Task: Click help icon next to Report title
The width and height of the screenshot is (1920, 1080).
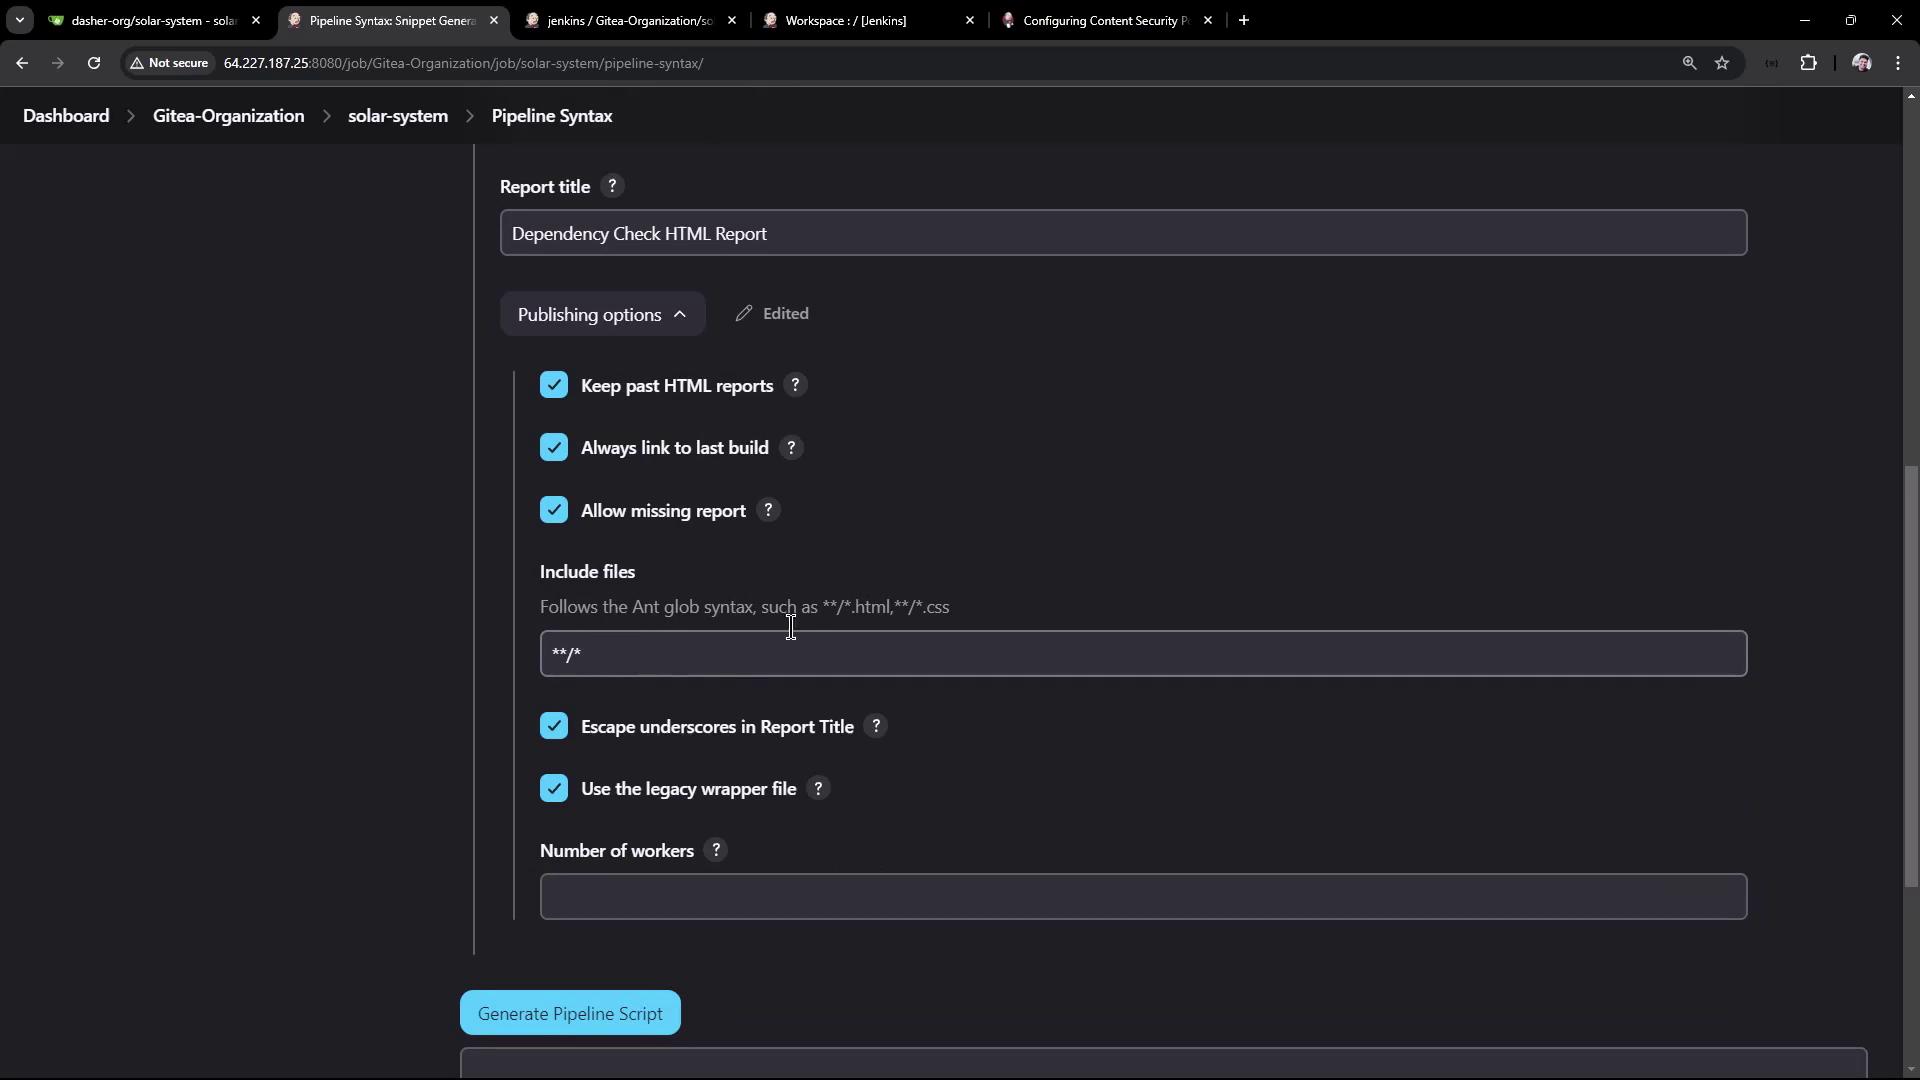Action: coord(612,186)
